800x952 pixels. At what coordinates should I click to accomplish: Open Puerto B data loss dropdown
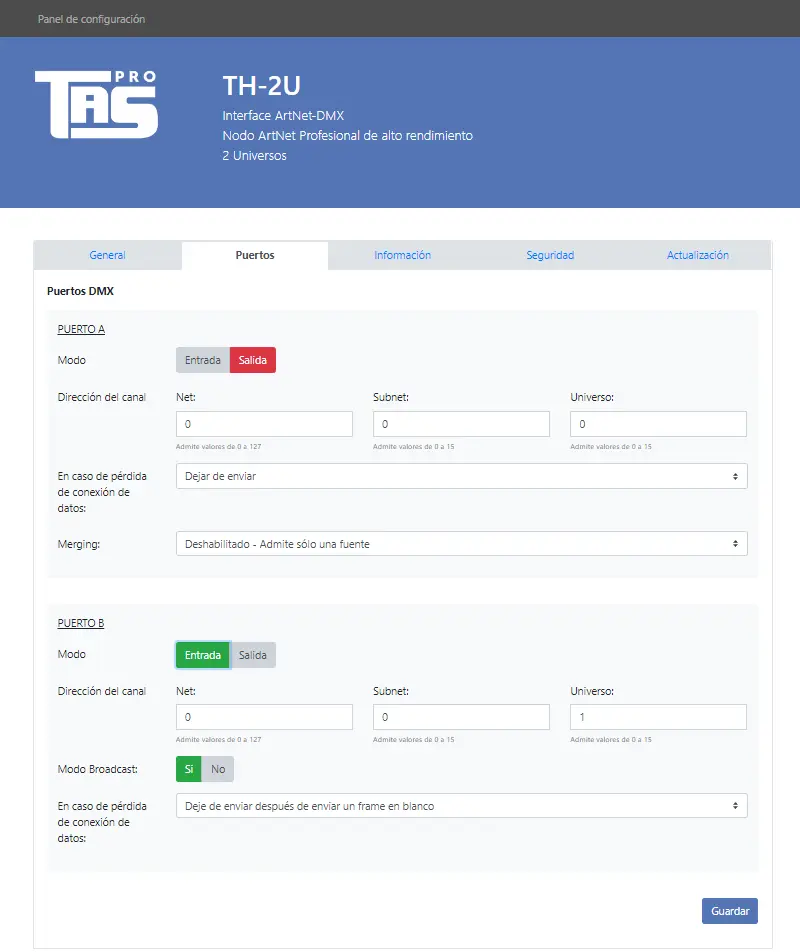point(461,806)
